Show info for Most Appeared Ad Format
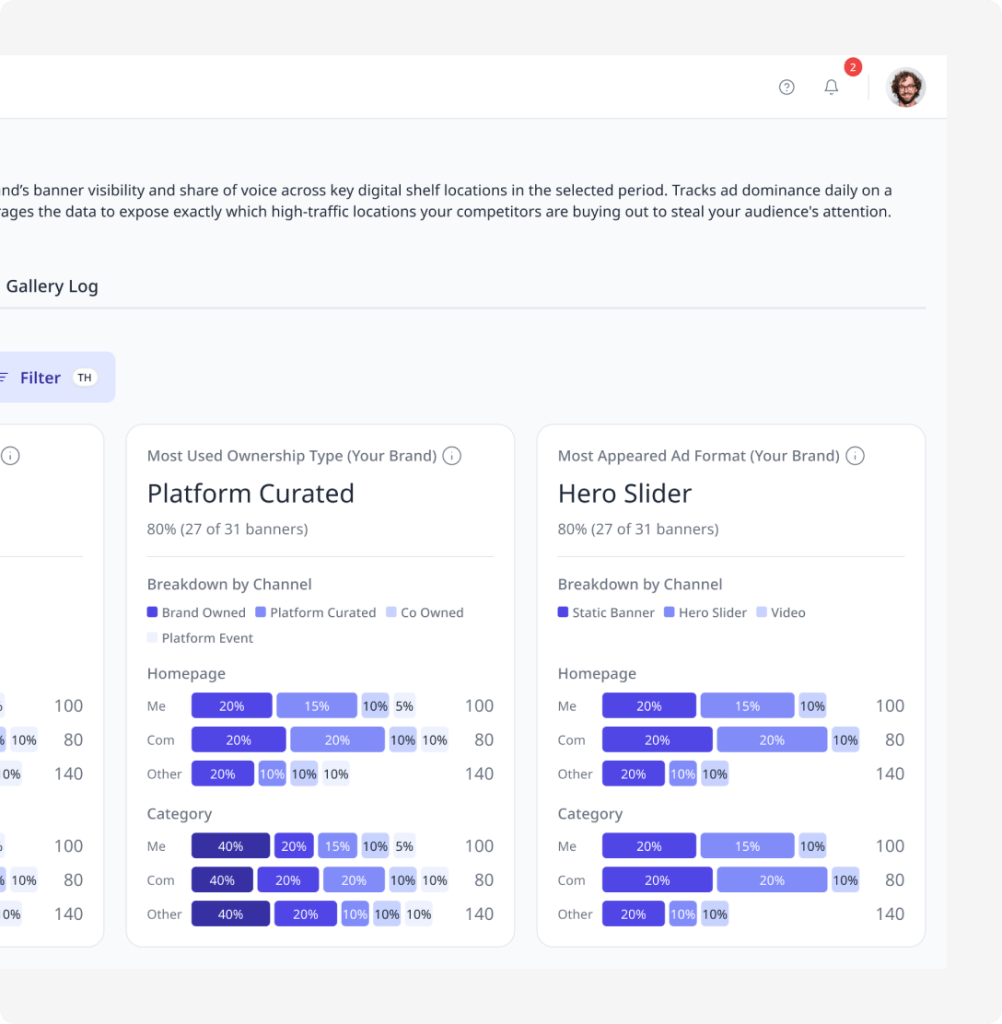1002x1024 pixels. [x=854, y=456]
